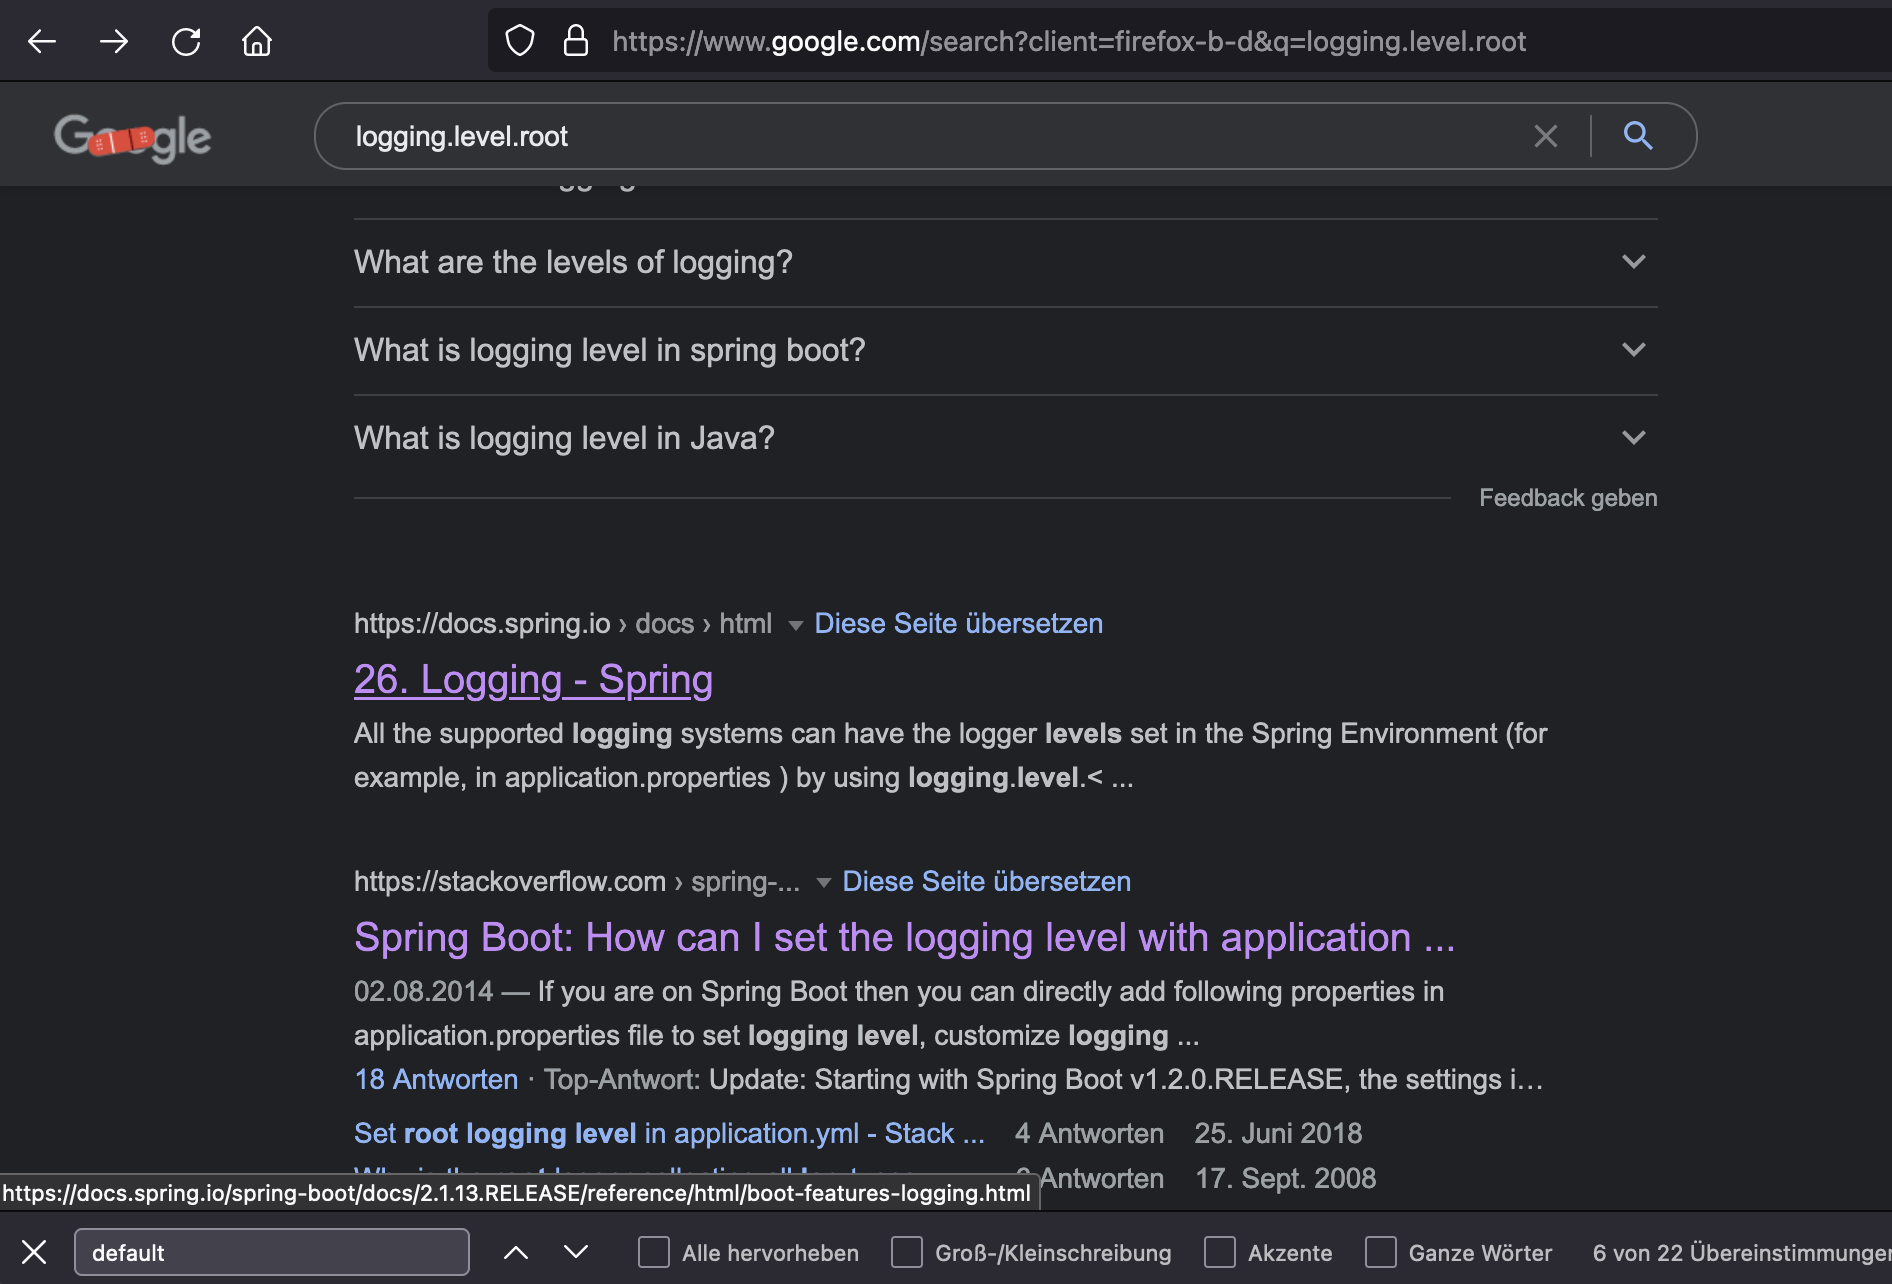Go back with the browser back arrow

pyautogui.click(x=42, y=41)
